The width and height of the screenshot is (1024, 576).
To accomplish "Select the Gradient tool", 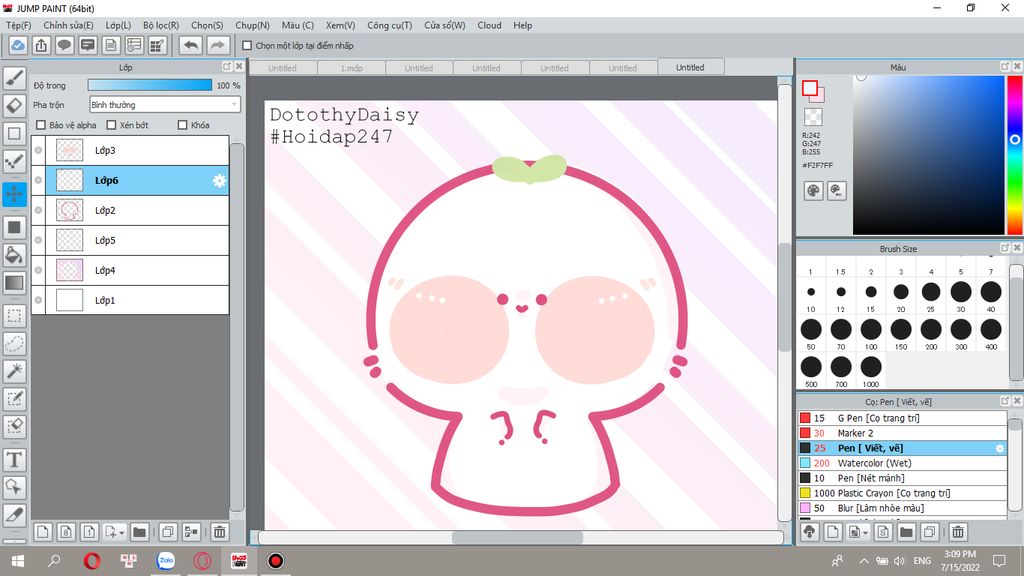I will 14,283.
